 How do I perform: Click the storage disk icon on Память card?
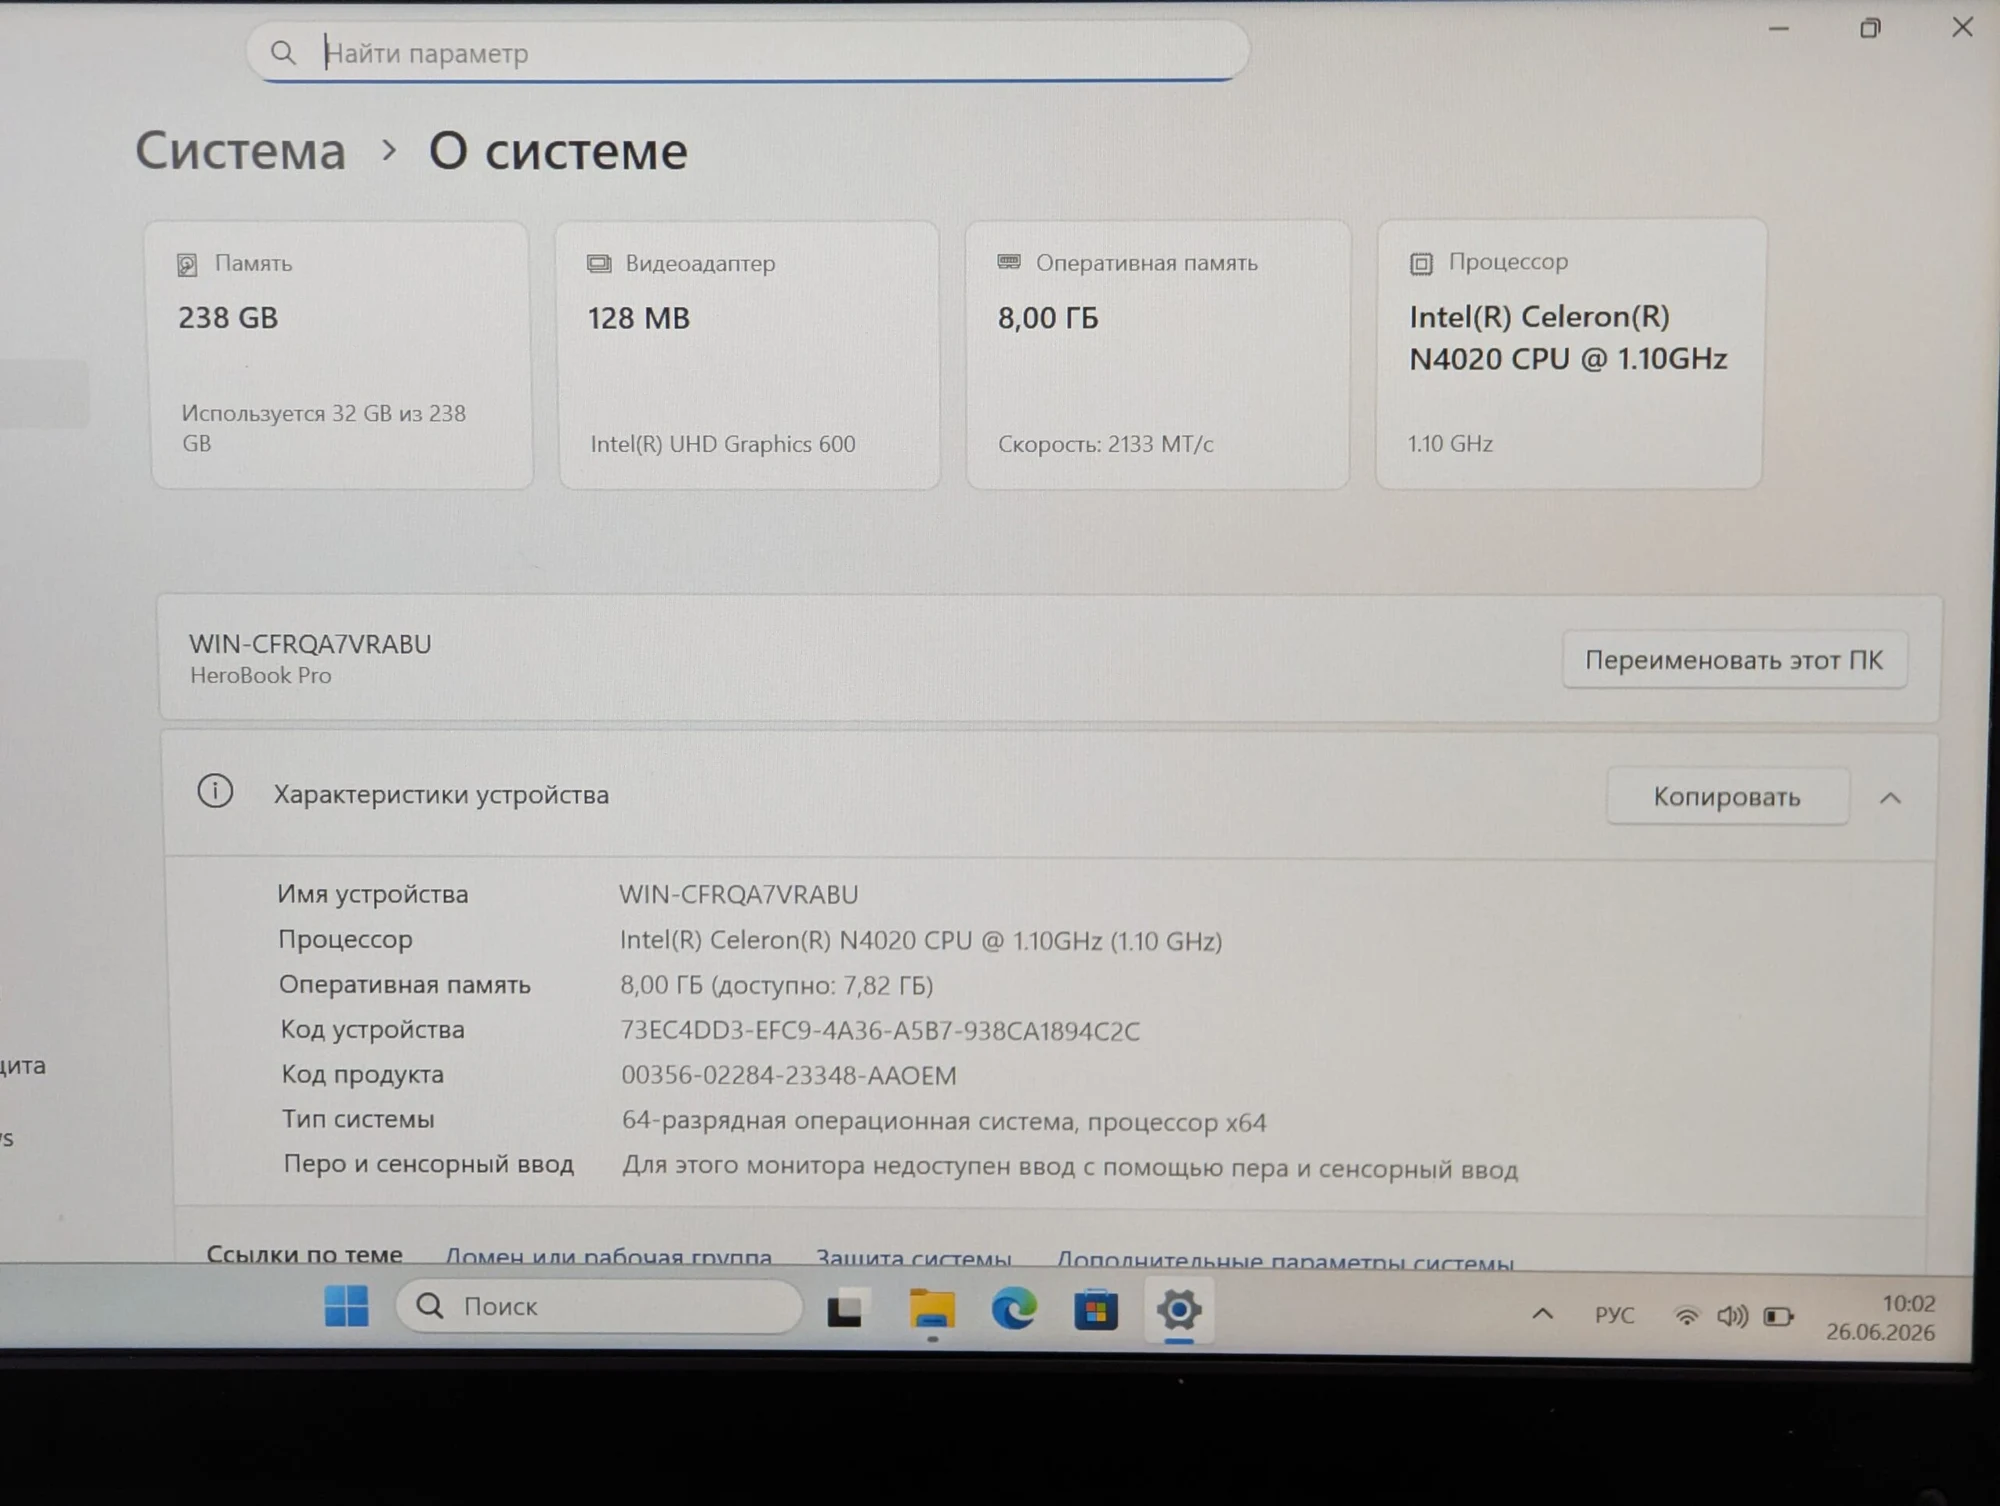coord(187,264)
